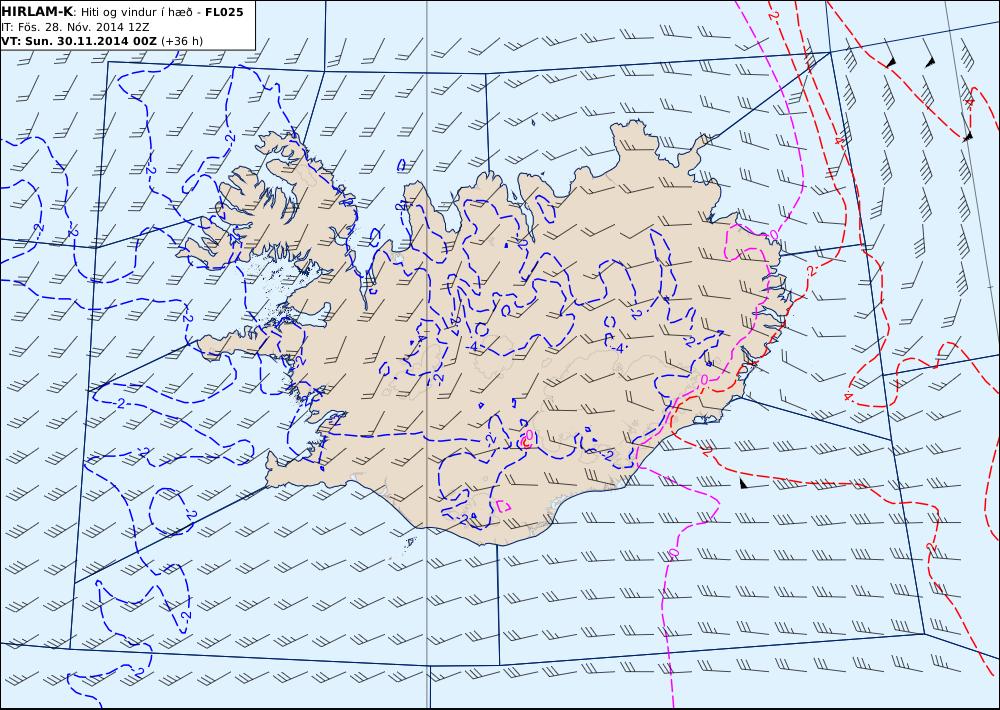Click the HIRLAM-K model title
The width and height of the screenshot is (1000, 710).
click(37, 12)
